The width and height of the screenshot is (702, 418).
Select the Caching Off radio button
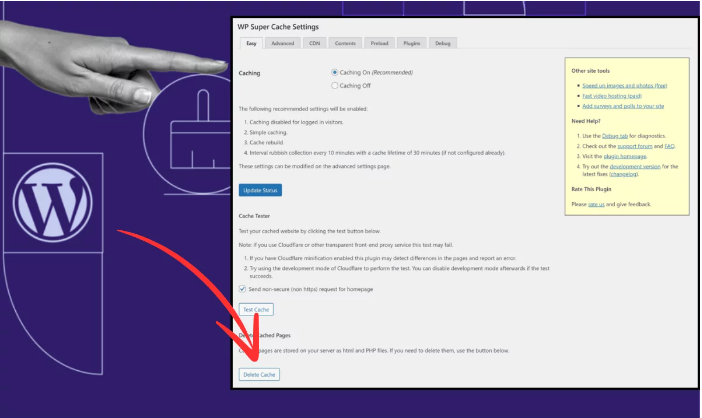(335, 86)
